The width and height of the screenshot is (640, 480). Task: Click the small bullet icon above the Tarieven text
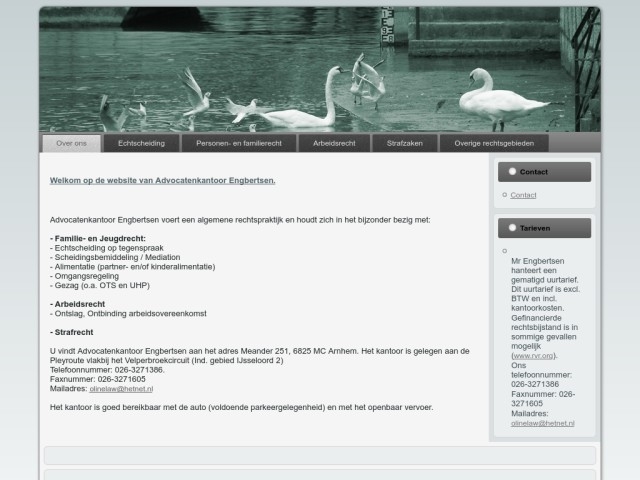[504, 251]
